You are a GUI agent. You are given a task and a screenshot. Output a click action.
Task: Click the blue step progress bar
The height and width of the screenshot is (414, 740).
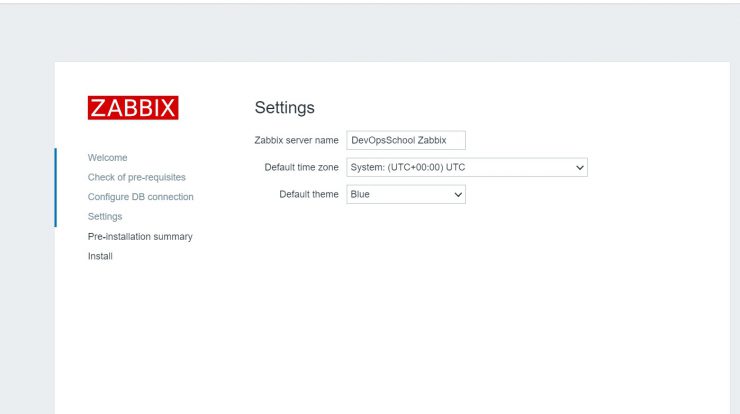tap(56, 187)
